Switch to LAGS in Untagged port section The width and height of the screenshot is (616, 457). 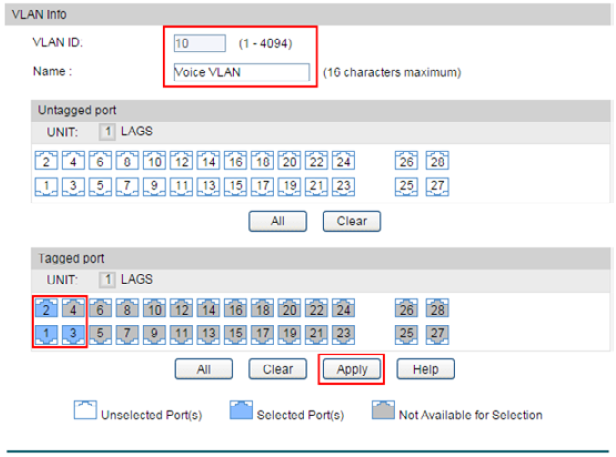(x=137, y=131)
